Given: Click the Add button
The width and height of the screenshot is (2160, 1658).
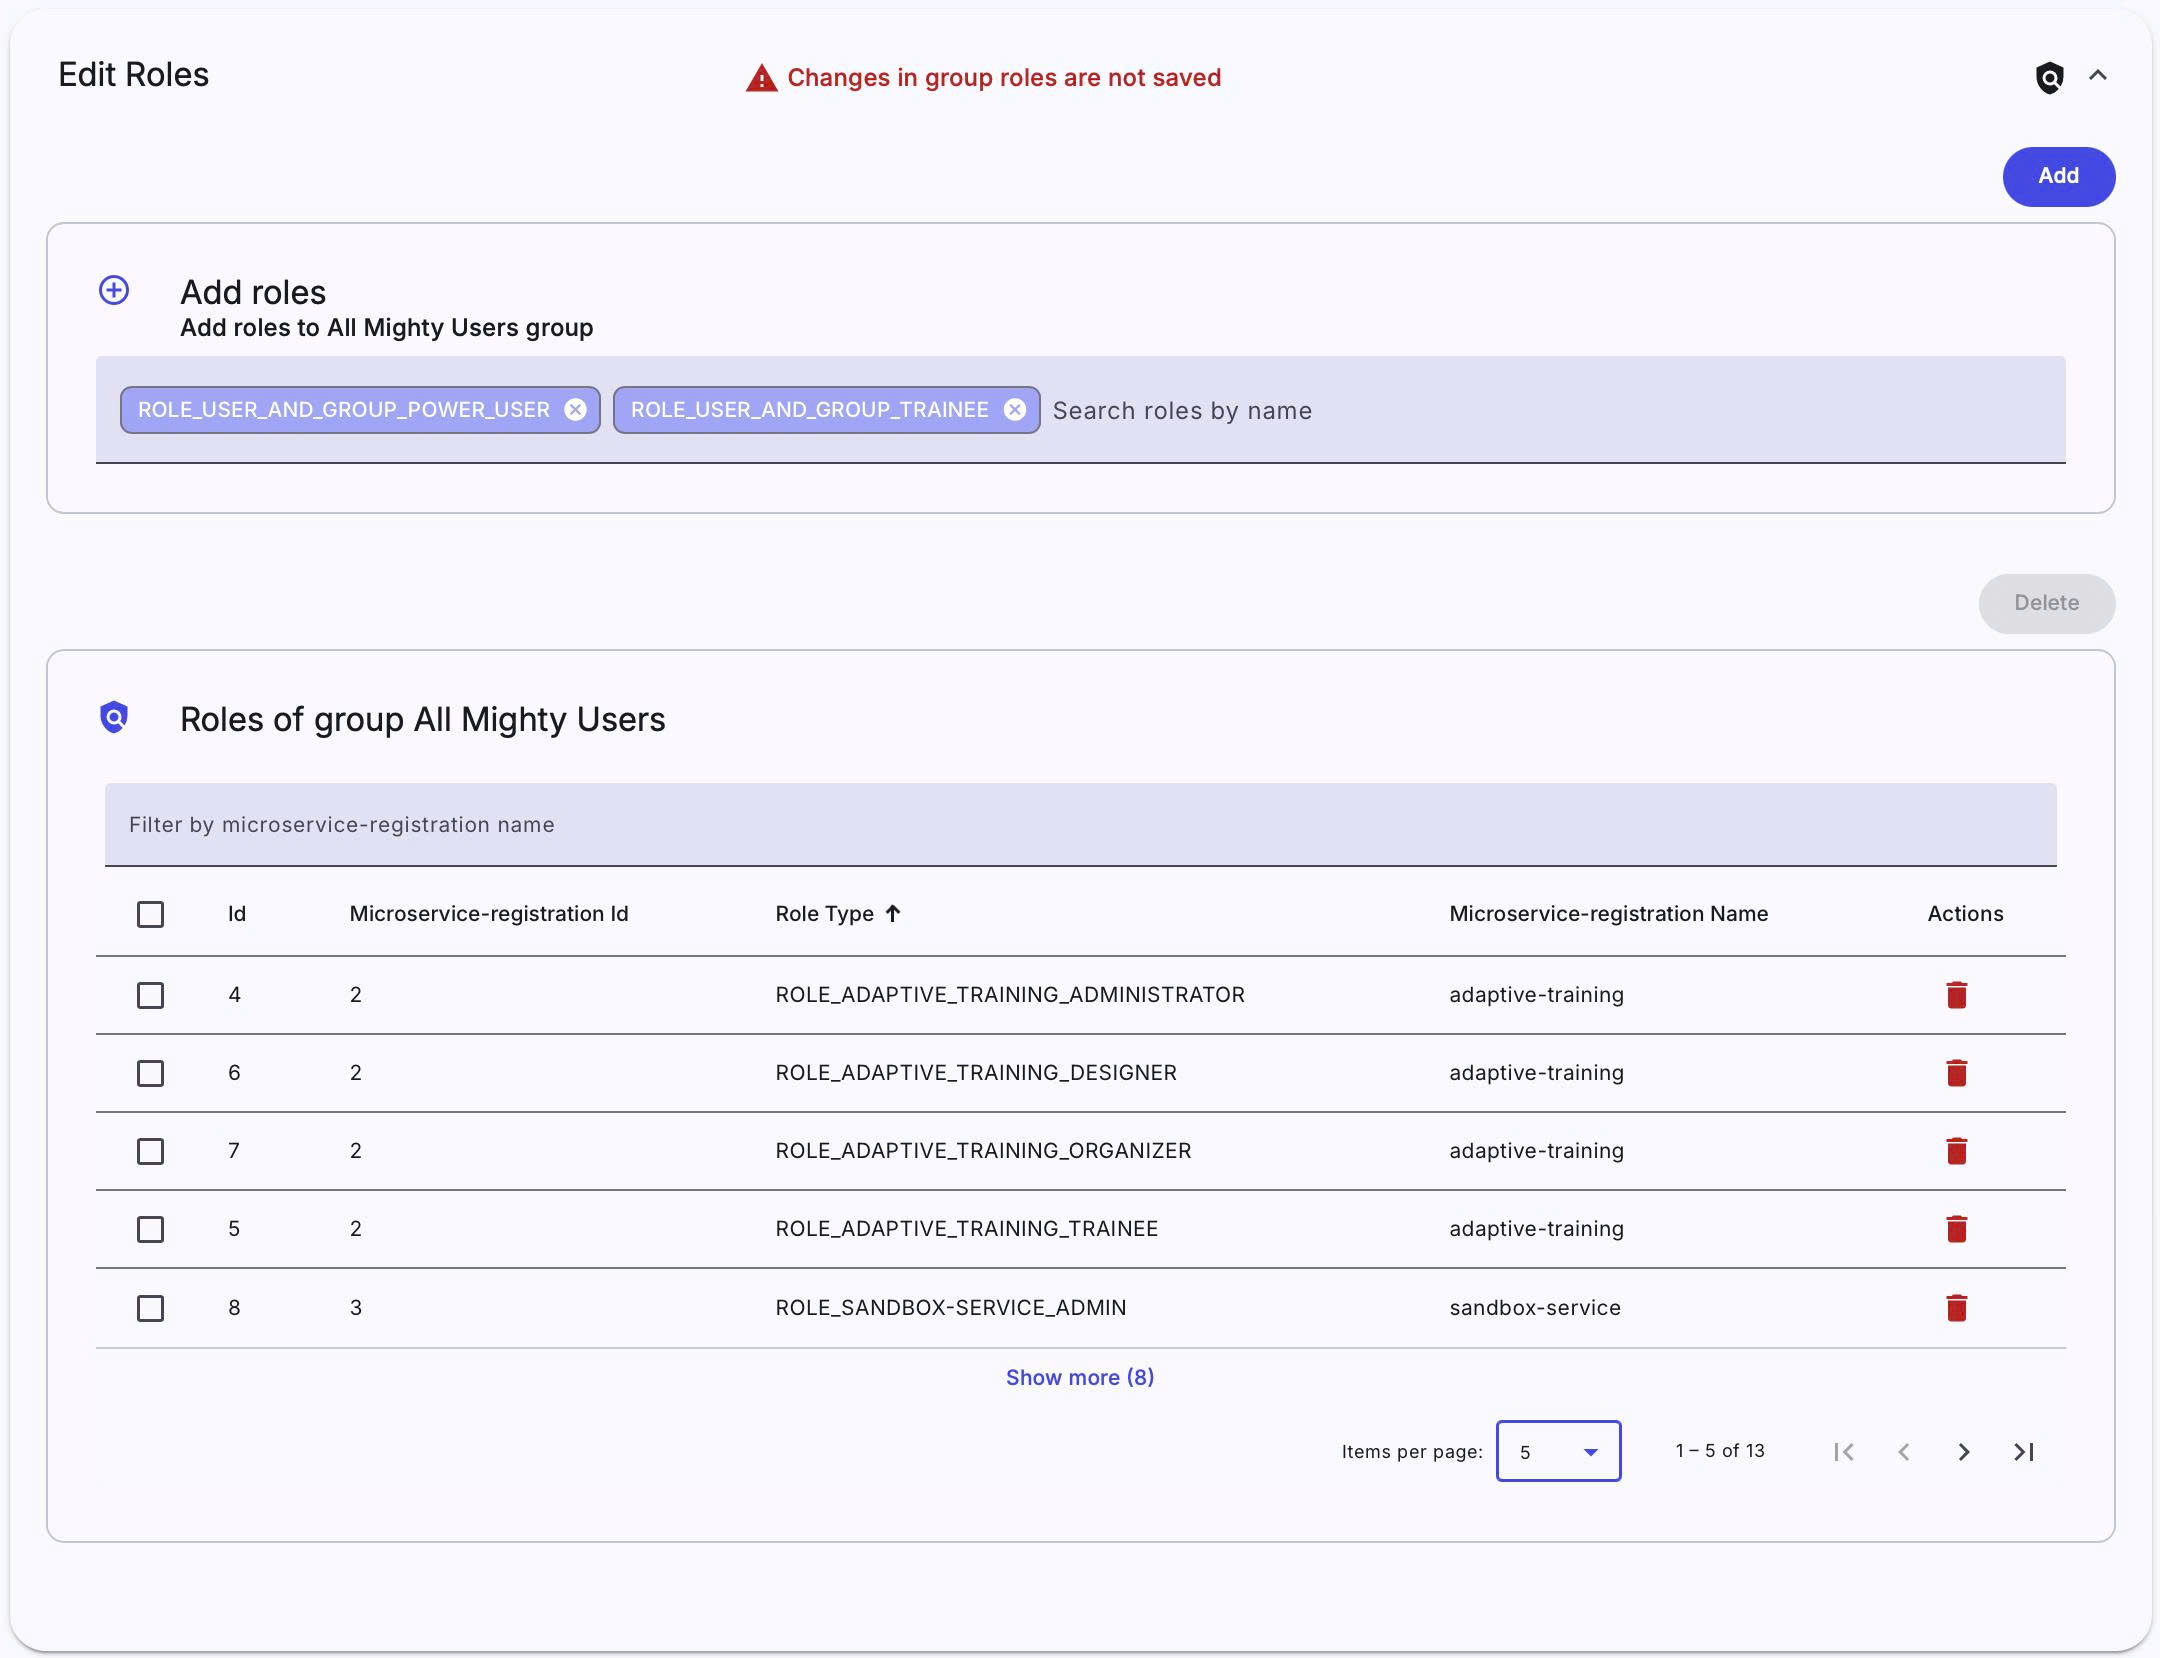Looking at the screenshot, I should point(2058,176).
